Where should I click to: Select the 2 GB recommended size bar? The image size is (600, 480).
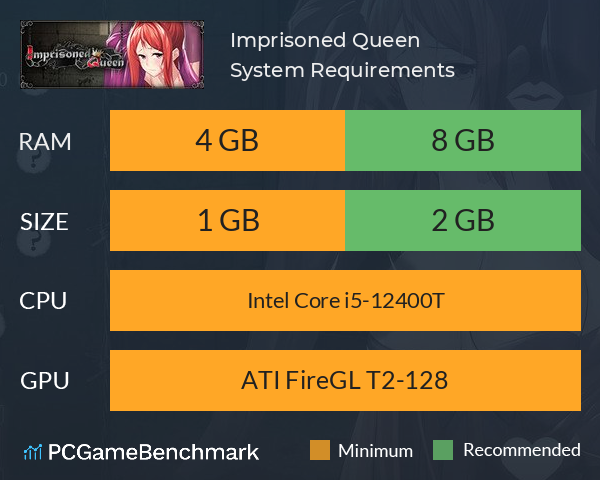pyautogui.click(x=463, y=220)
